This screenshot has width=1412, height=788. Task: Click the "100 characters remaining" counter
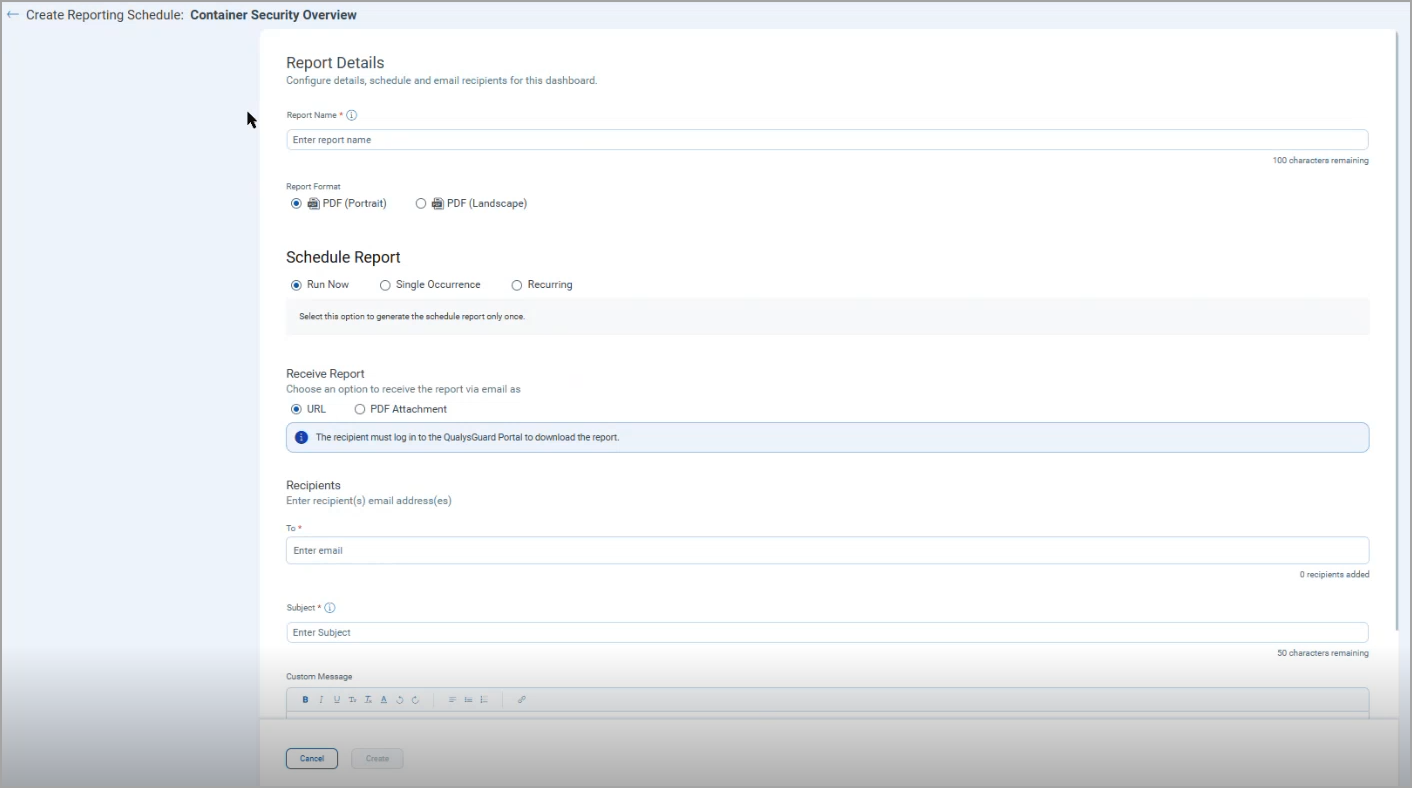point(1320,160)
